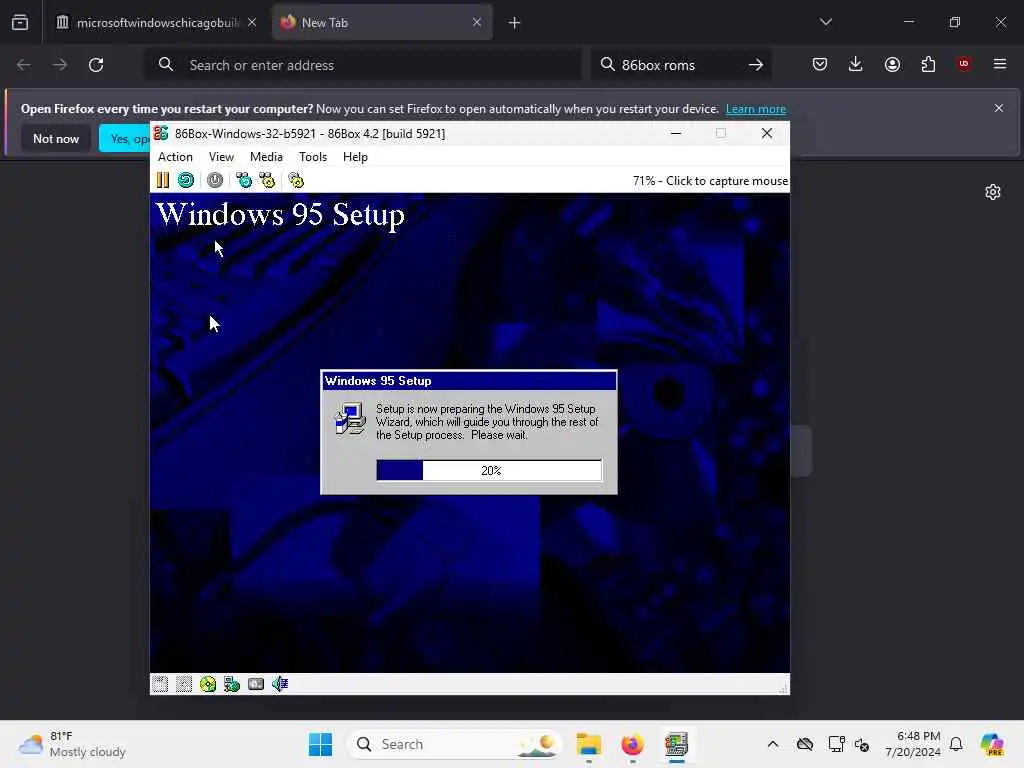Click 'Not now' button in notification
1024x768 pixels.
click(x=56, y=138)
